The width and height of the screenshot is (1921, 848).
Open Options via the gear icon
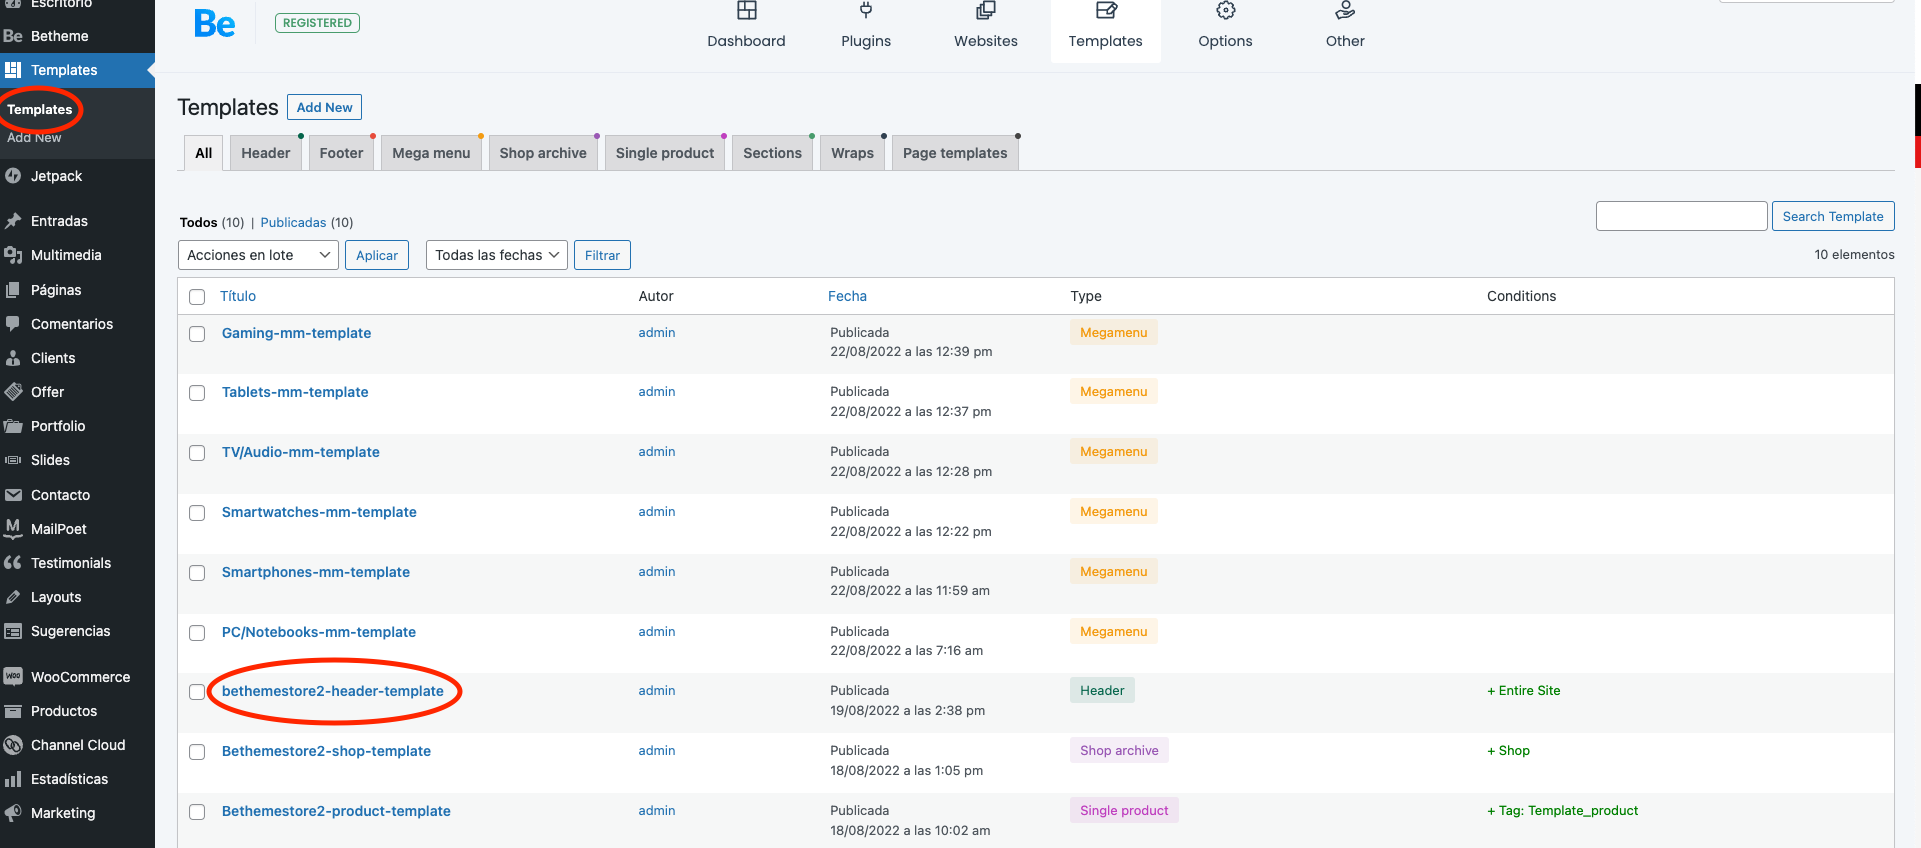[1226, 11]
